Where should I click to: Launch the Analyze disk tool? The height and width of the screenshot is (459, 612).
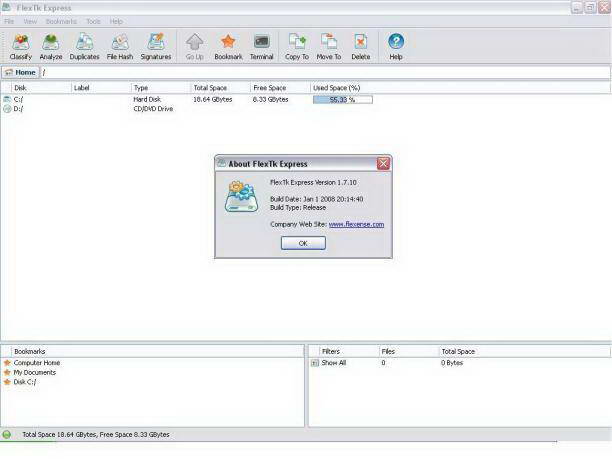51,47
